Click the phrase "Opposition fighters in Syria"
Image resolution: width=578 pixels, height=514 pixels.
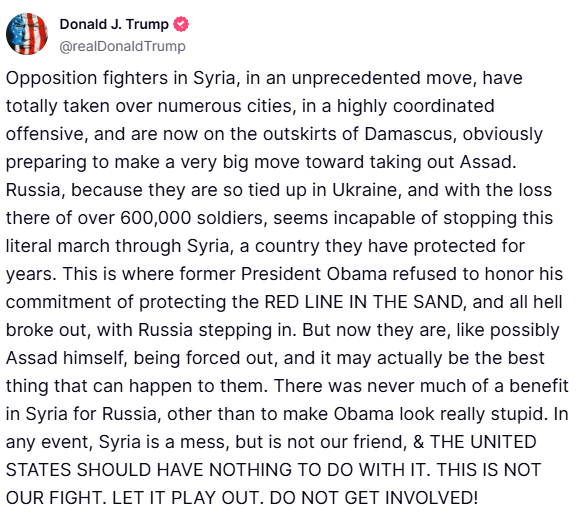coord(121,78)
